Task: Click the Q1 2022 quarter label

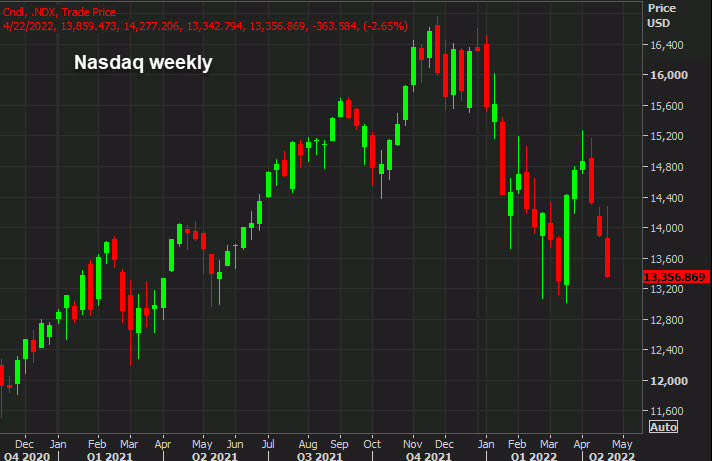Action: (534, 456)
